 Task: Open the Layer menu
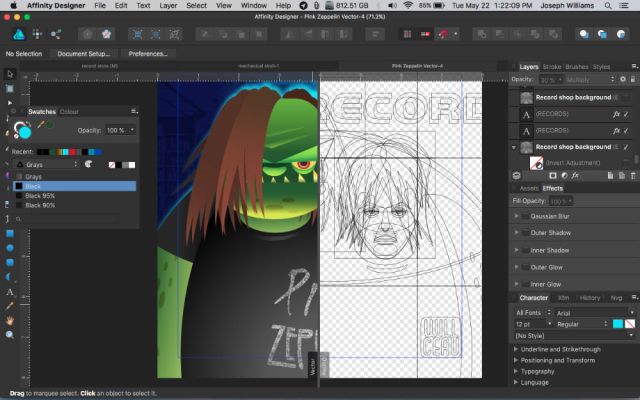click(168, 6)
